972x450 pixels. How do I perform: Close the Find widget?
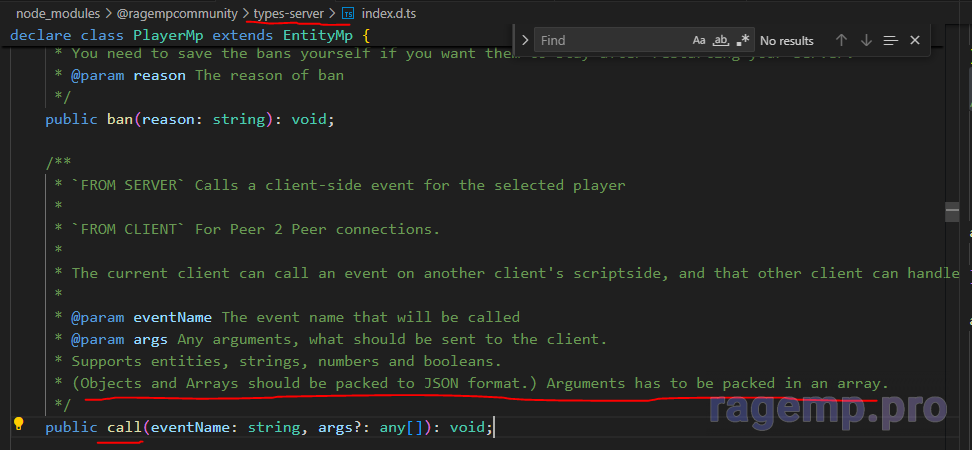(914, 40)
